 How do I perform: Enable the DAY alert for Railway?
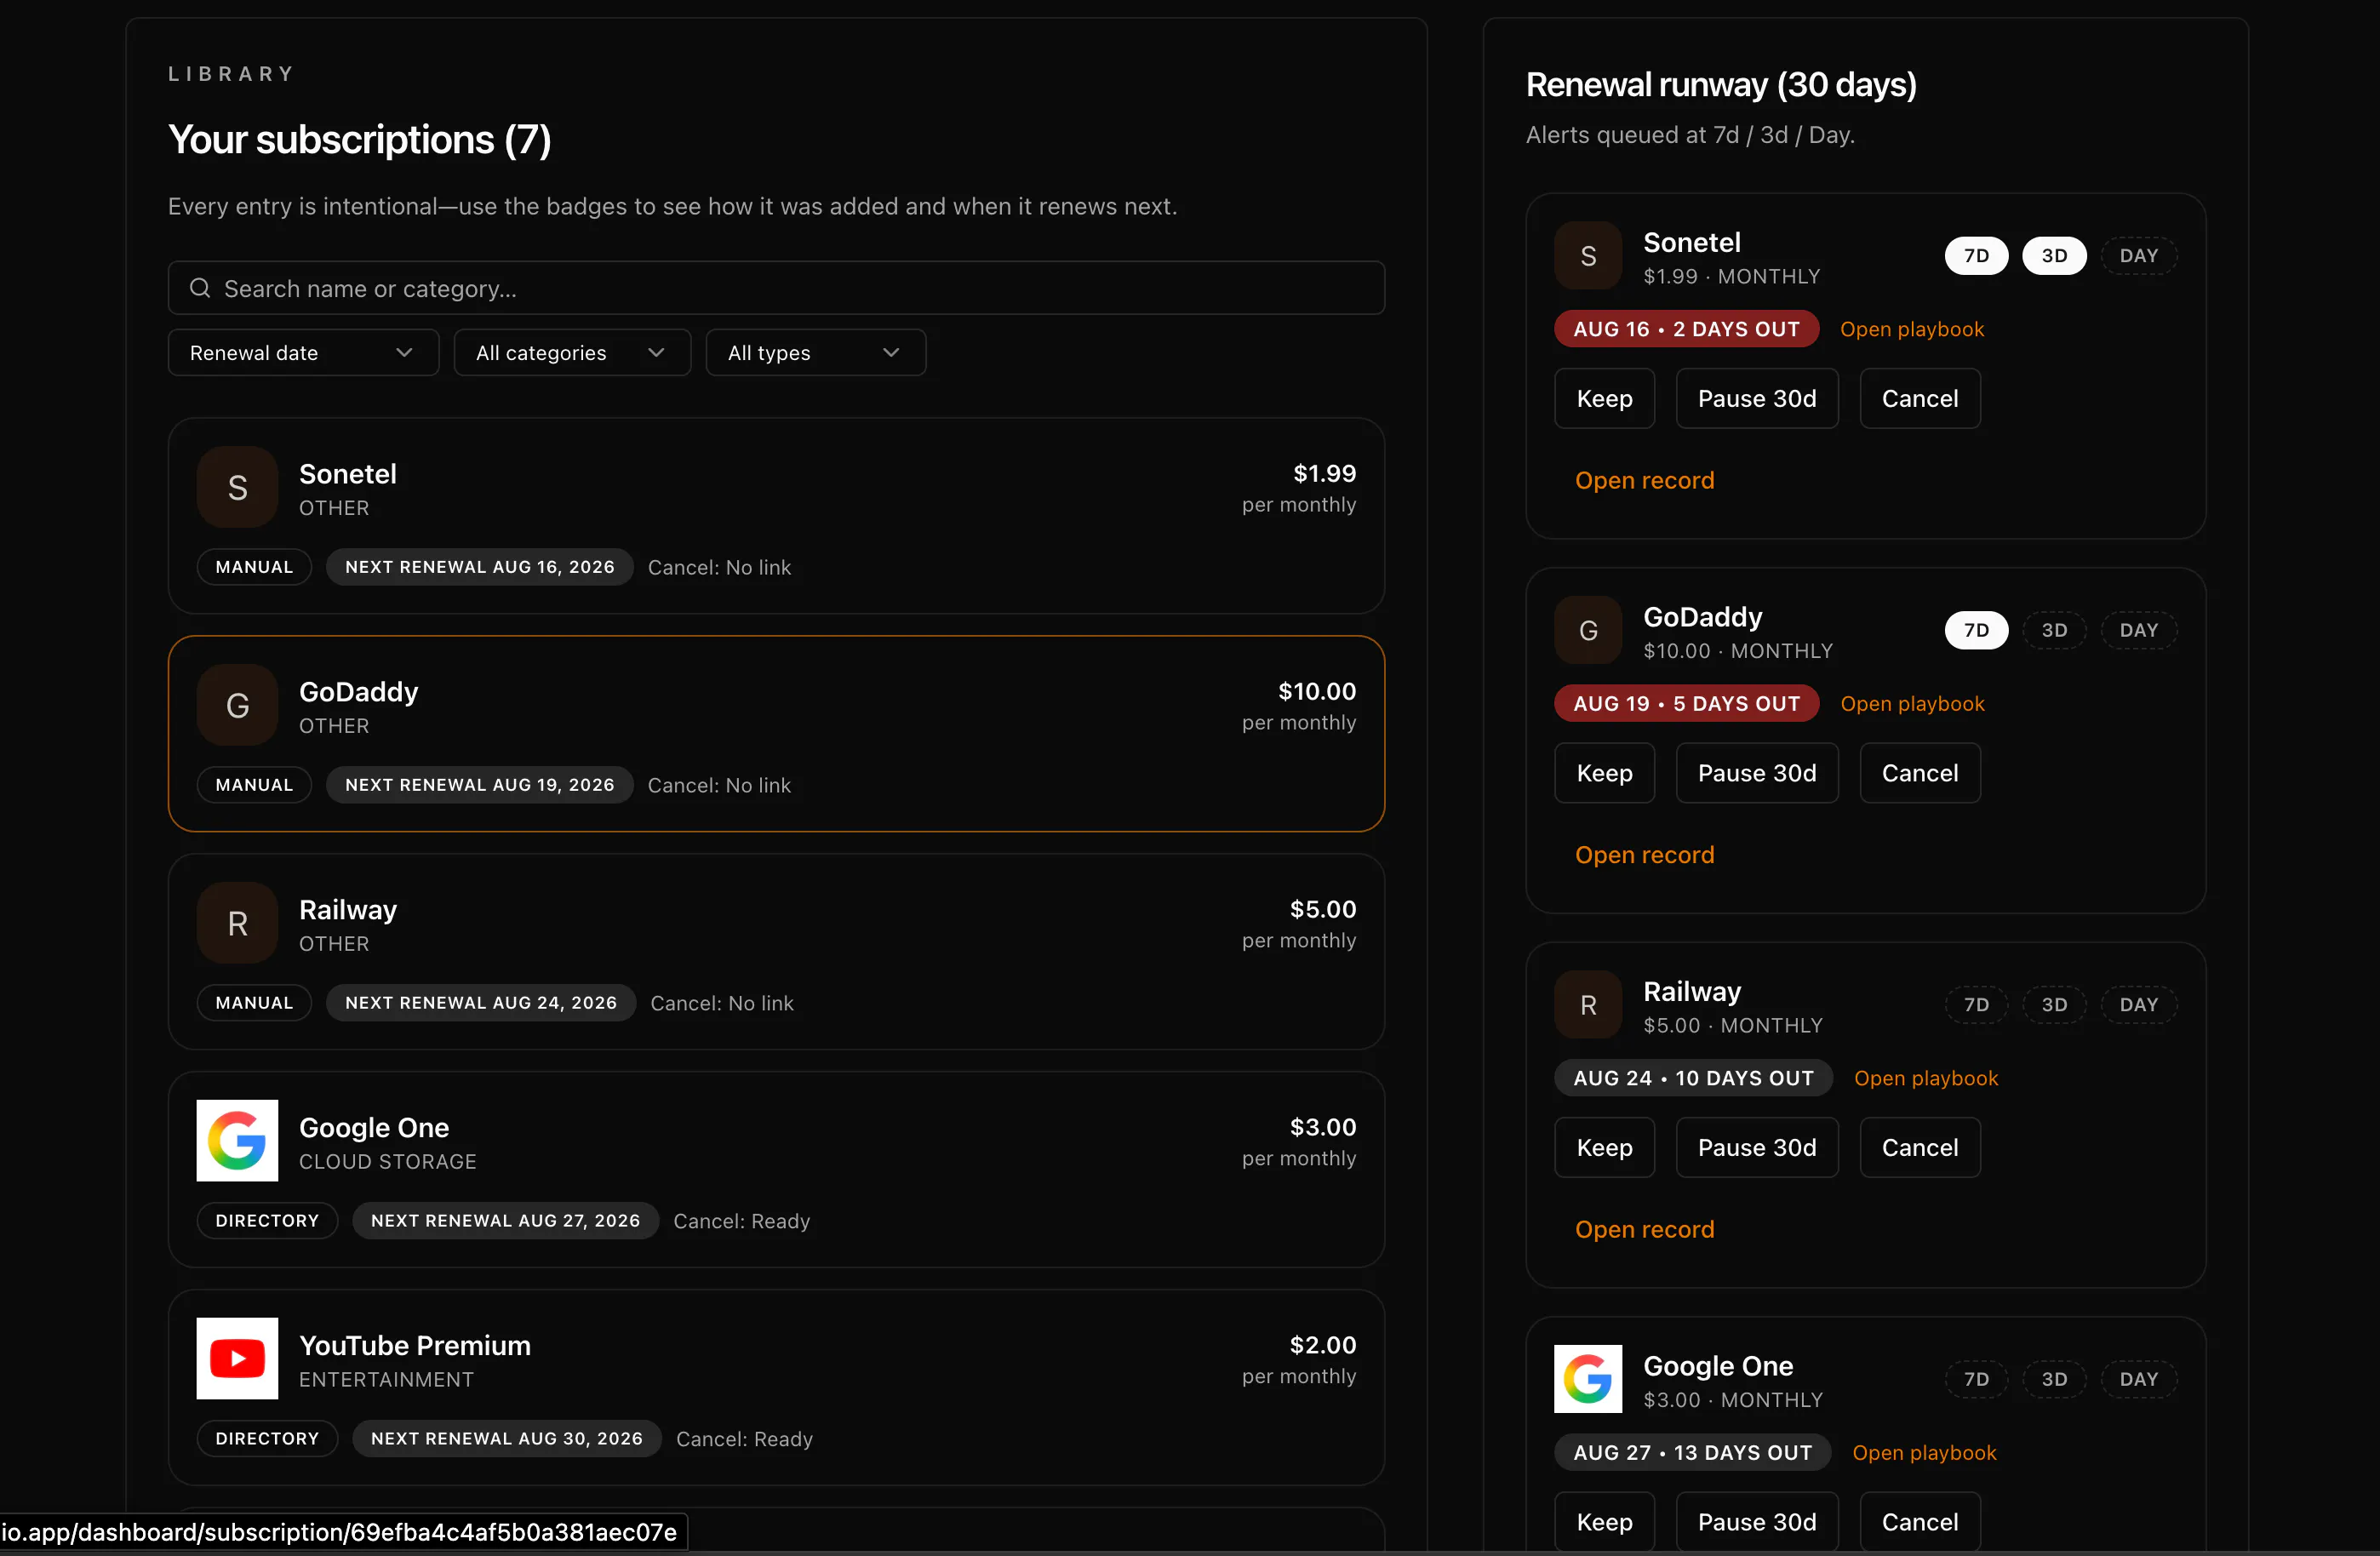click(2139, 1005)
